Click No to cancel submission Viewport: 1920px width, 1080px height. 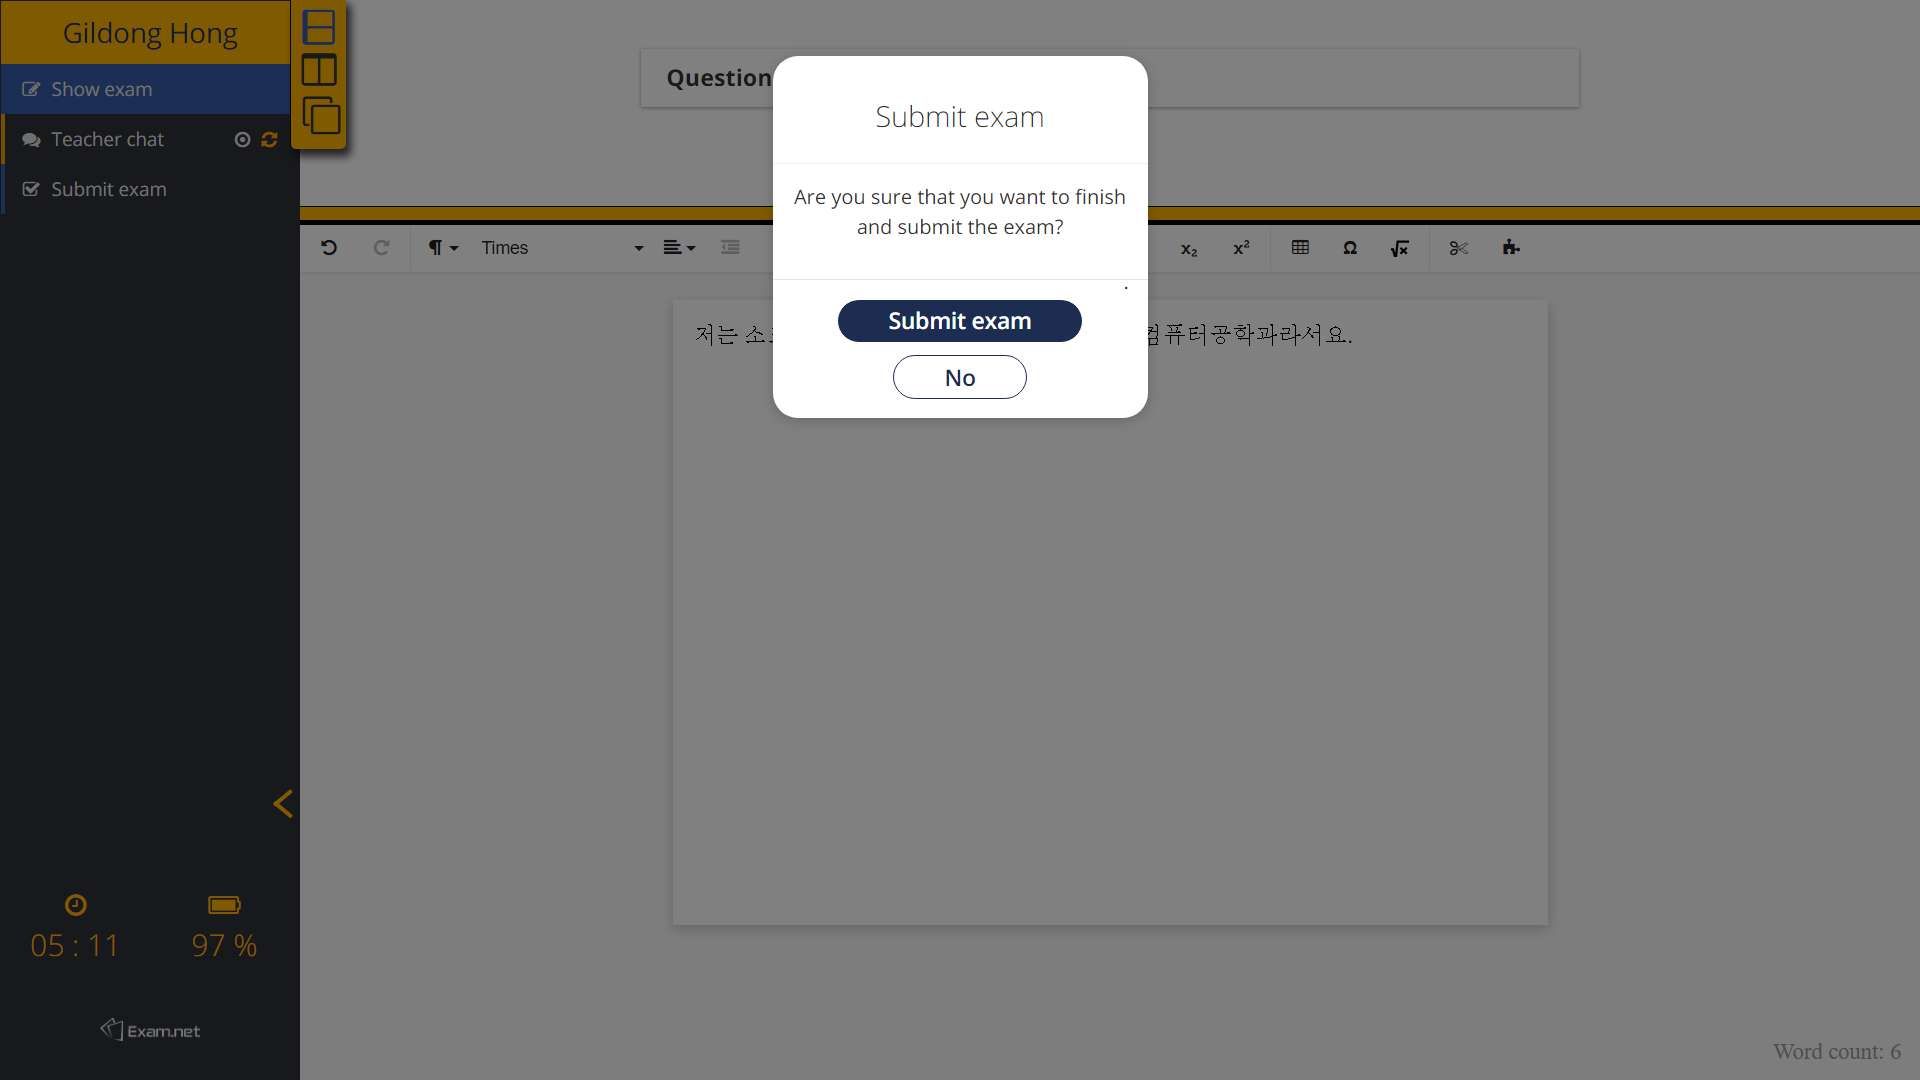coord(959,377)
